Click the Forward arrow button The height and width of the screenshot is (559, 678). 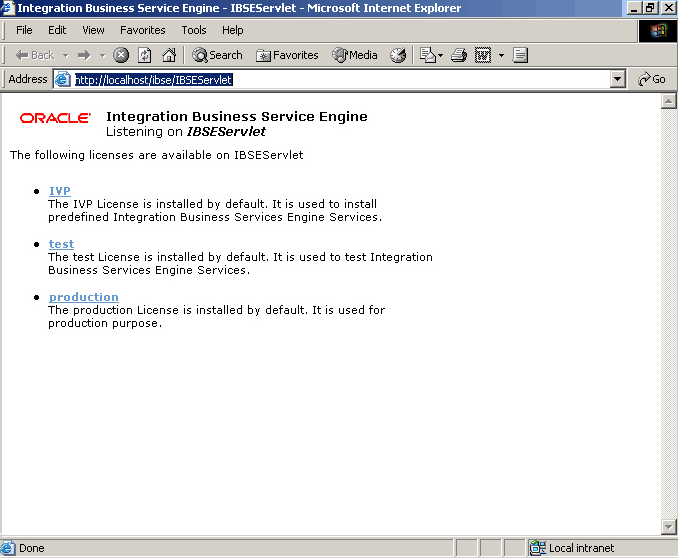(84, 55)
